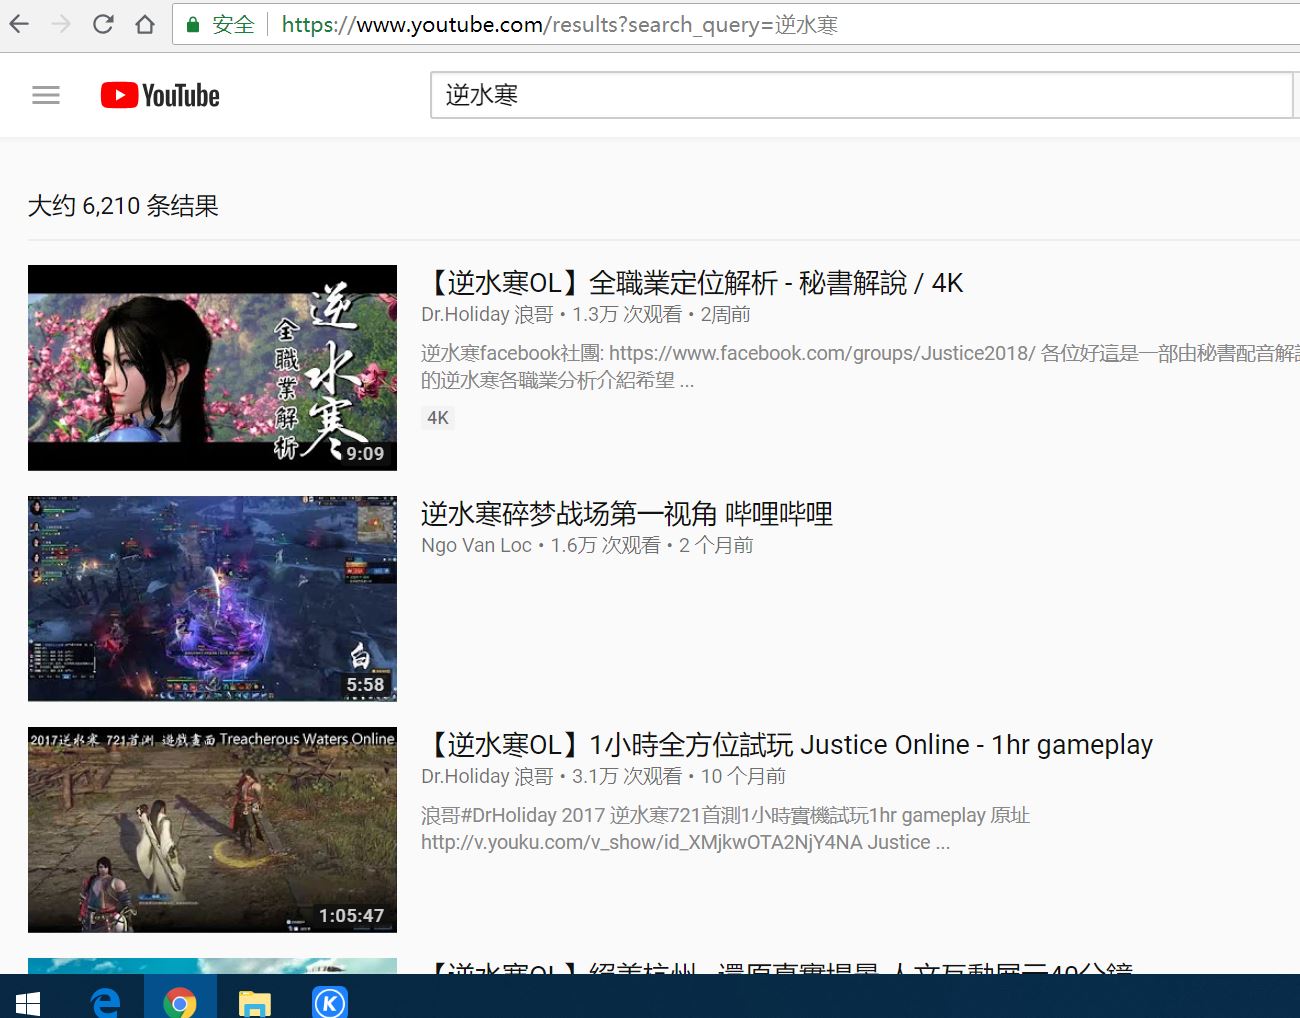Visit Dr.Holiday 浪哥 channel on the 1hr gameplay video
Screen dimensions: 1300x1018
[x=487, y=777]
